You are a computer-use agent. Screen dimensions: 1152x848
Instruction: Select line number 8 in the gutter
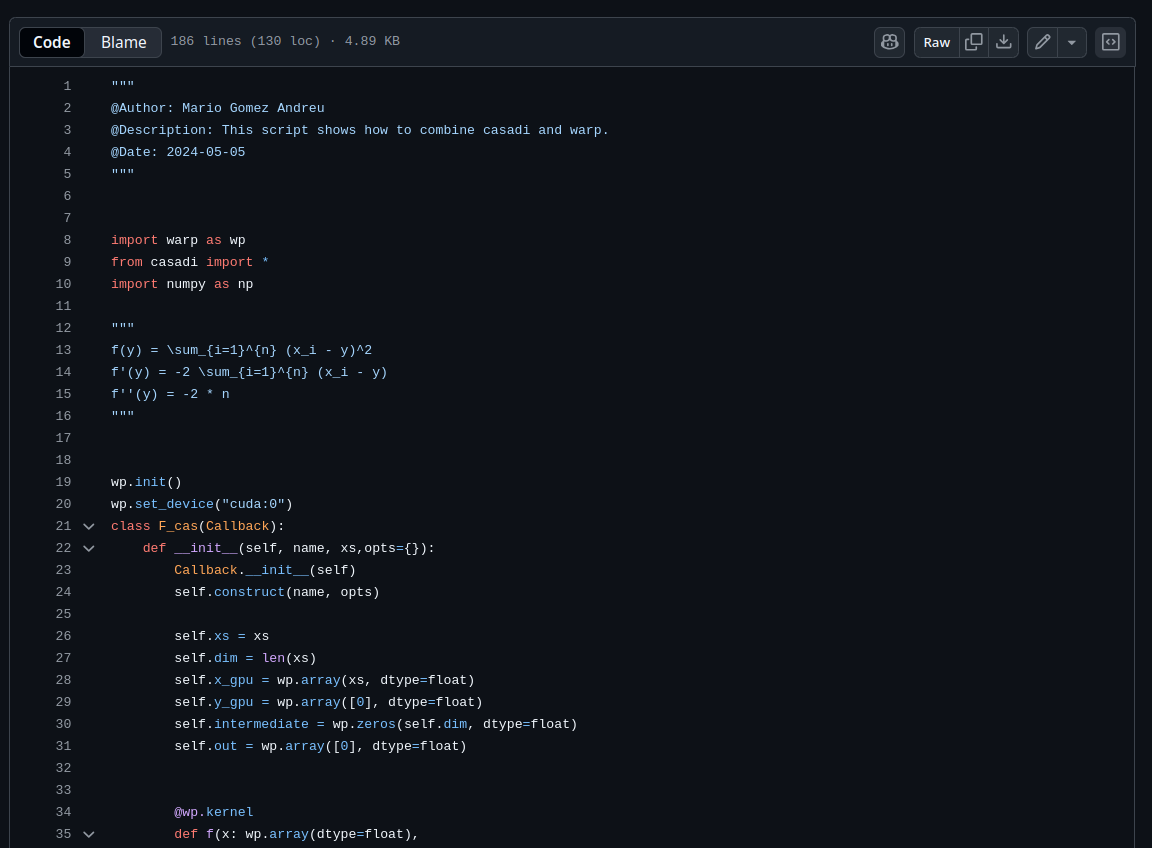[x=67, y=240]
